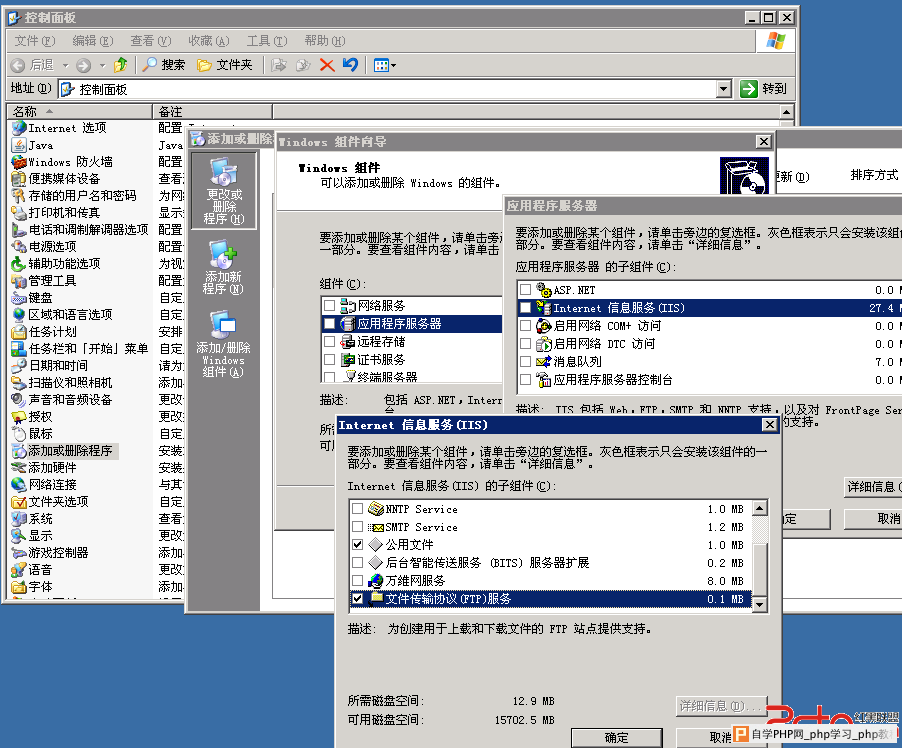
Task: Click the blue Undo arrow toolbar icon
Action: (x=350, y=65)
